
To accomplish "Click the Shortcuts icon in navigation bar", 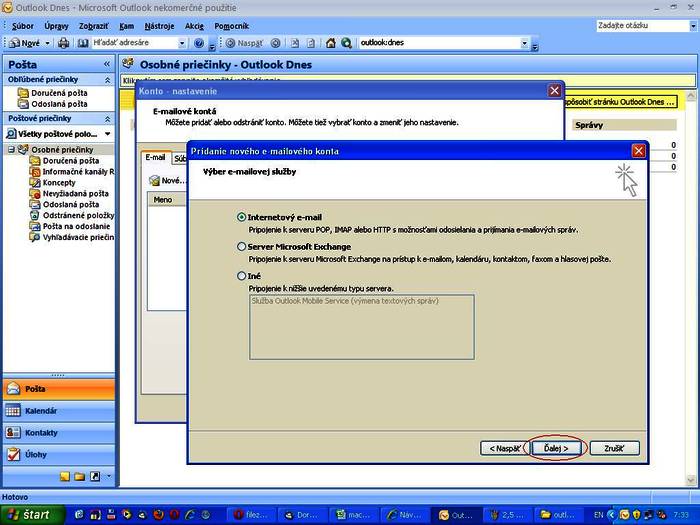I will coord(95,476).
